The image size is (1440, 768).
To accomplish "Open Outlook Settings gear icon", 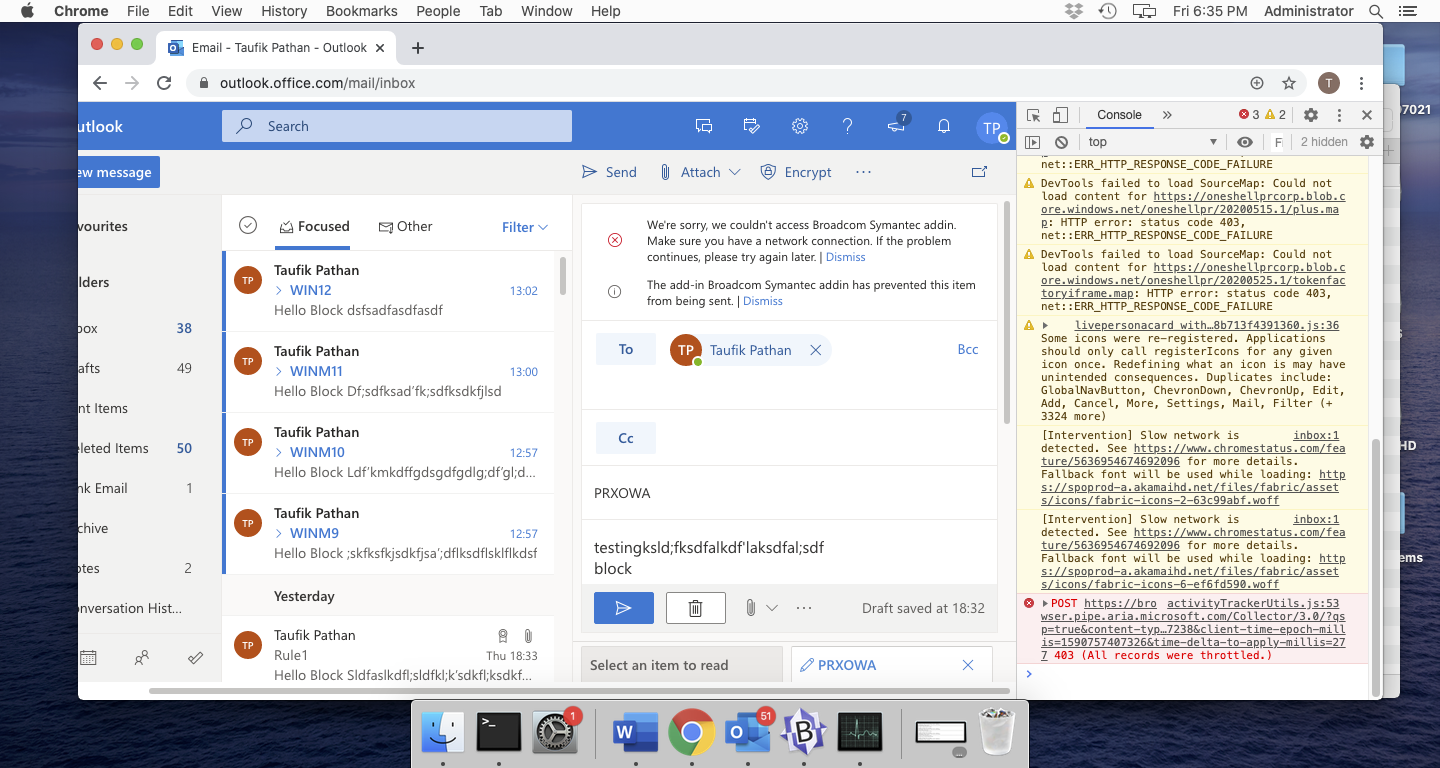I will (x=799, y=126).
